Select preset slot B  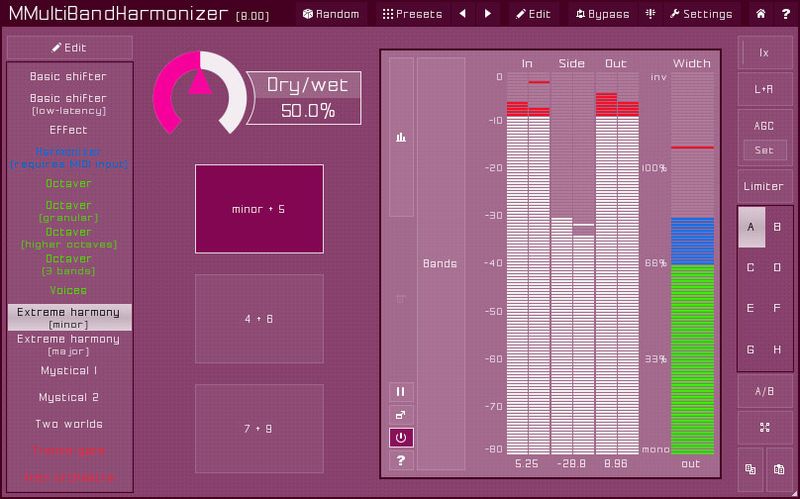(x=778, y=227)
